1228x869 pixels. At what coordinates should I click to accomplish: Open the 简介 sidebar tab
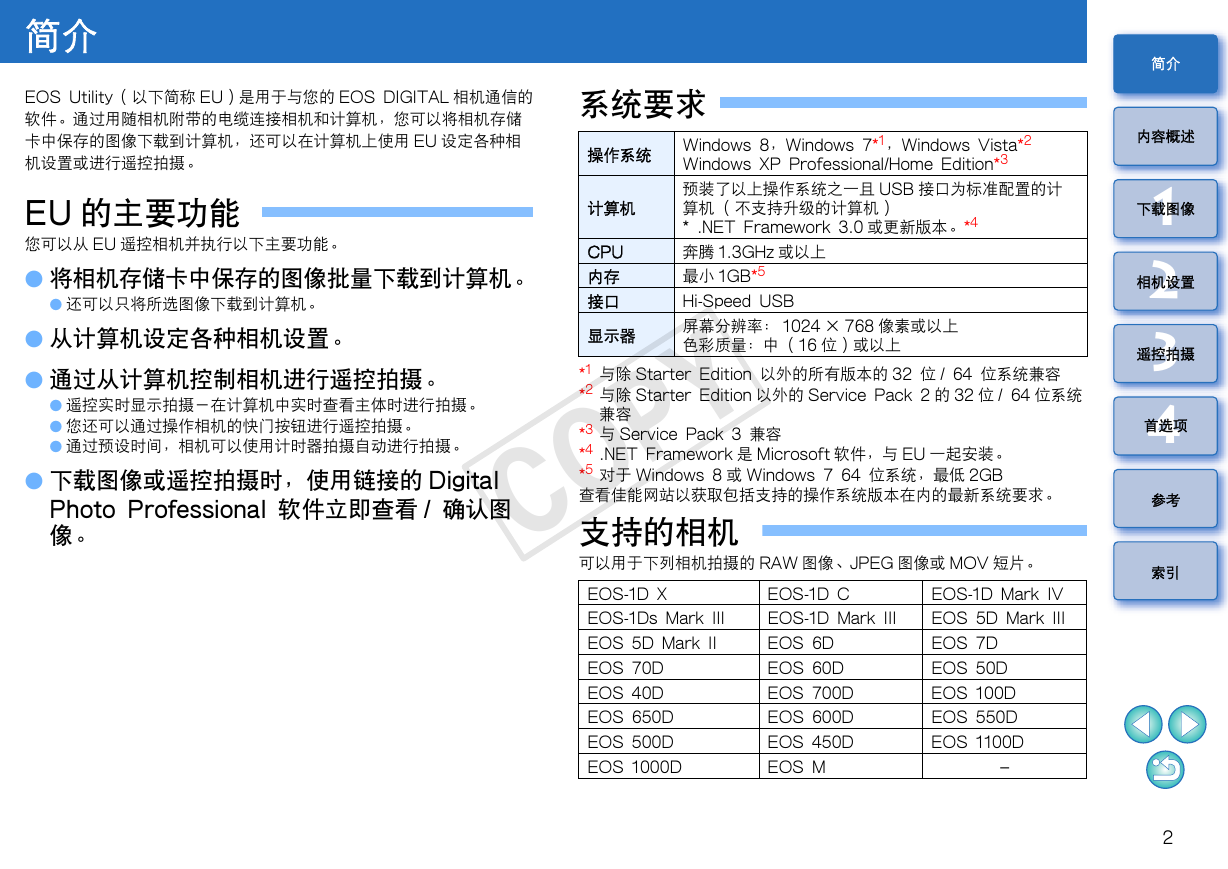click(1165, 64)
